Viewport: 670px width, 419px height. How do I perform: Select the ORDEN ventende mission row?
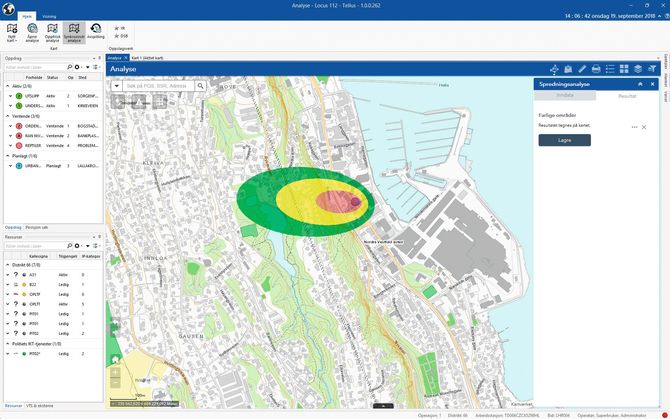pos(53,126)
